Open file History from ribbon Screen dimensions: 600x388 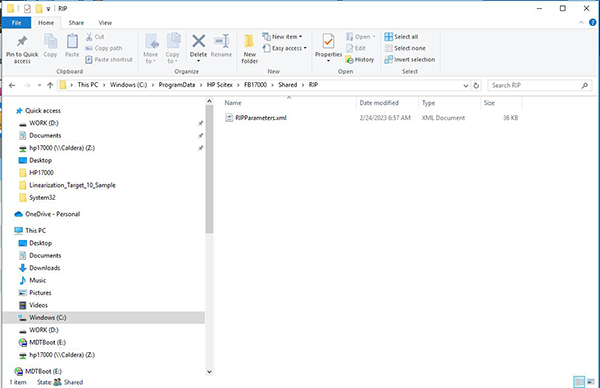[360, 60]
